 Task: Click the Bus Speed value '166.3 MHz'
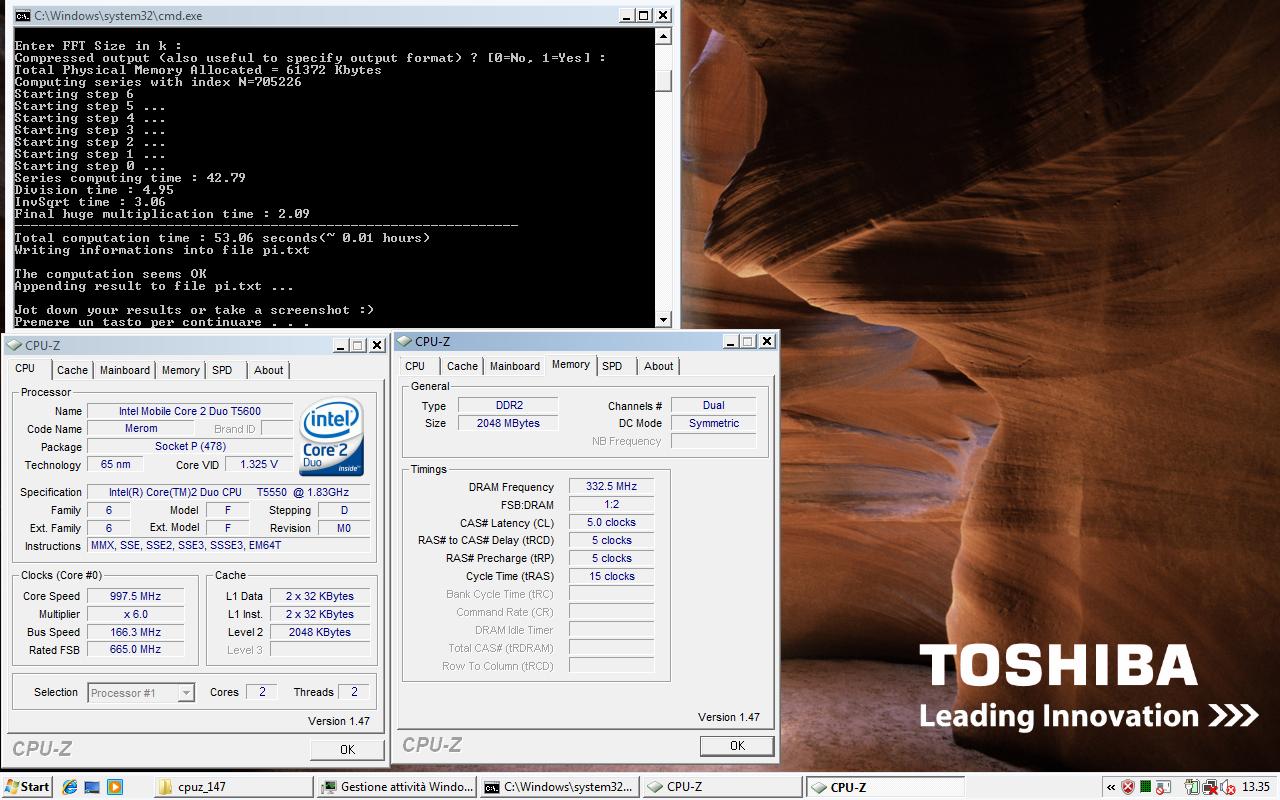coord(136,632)
